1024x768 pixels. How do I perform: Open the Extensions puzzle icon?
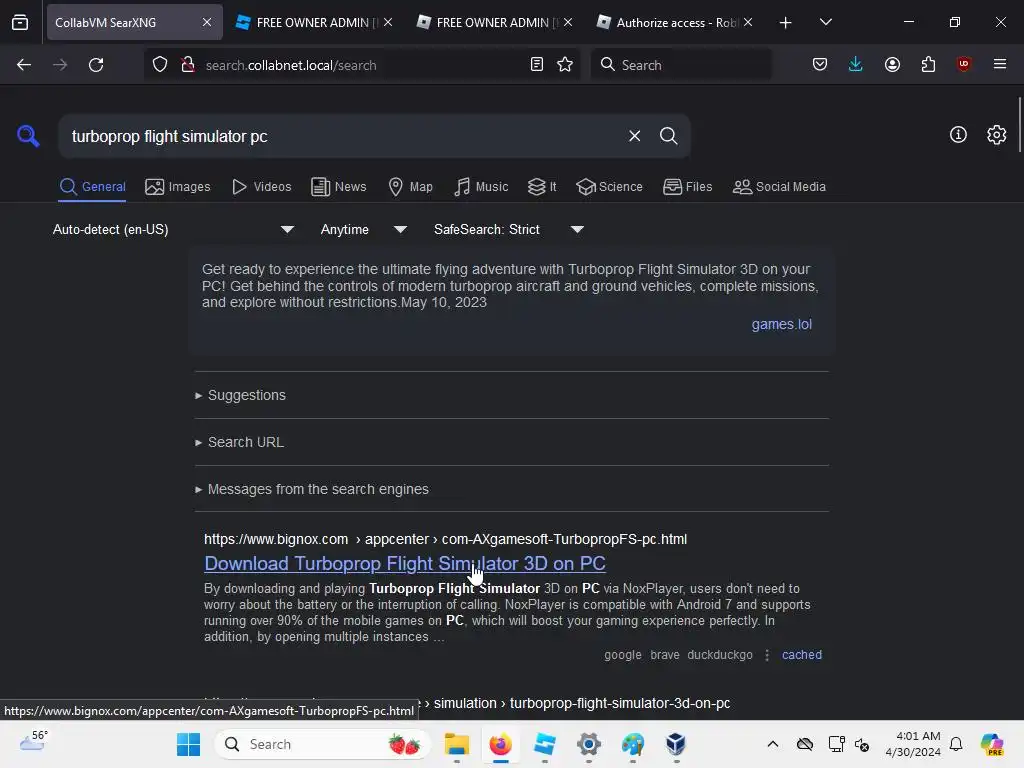tap(928, 65)
